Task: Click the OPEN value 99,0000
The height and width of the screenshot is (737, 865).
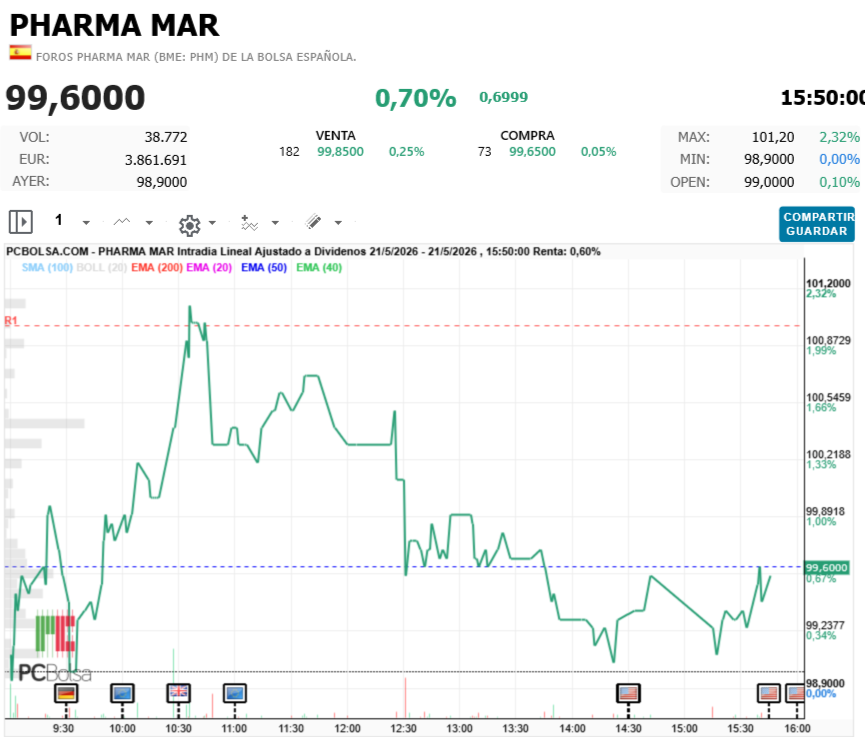Action: (x=769, y=182)
